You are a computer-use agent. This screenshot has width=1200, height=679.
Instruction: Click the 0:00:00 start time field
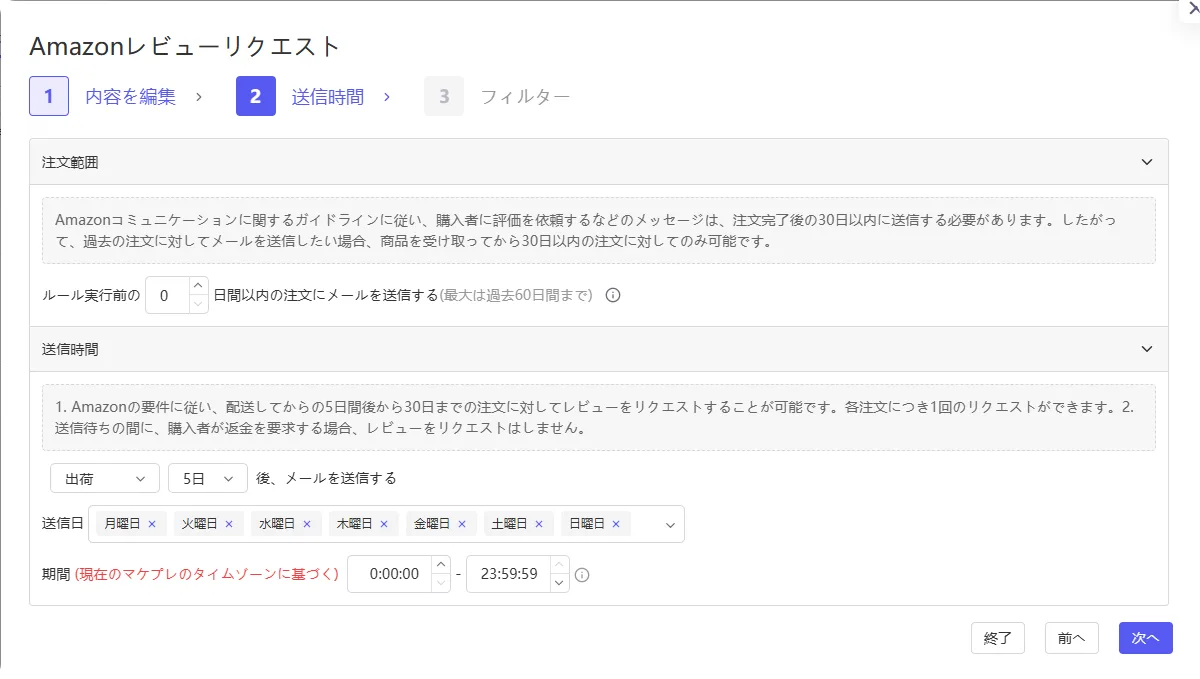click(389, 575)
